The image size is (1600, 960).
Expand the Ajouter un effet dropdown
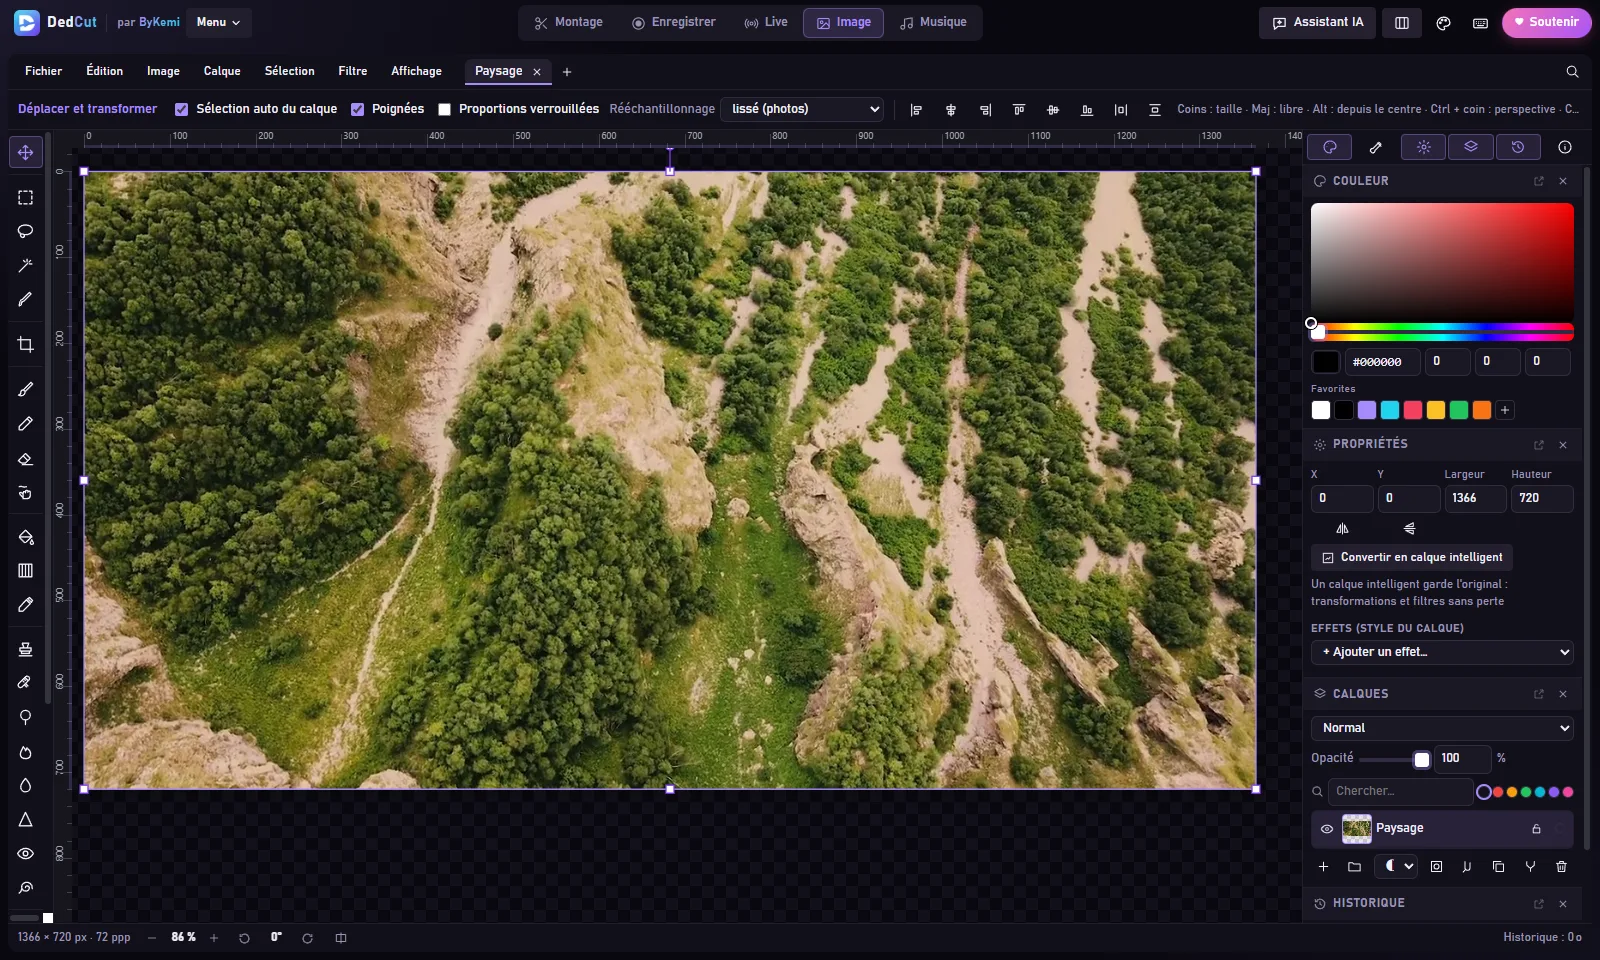1442,652
